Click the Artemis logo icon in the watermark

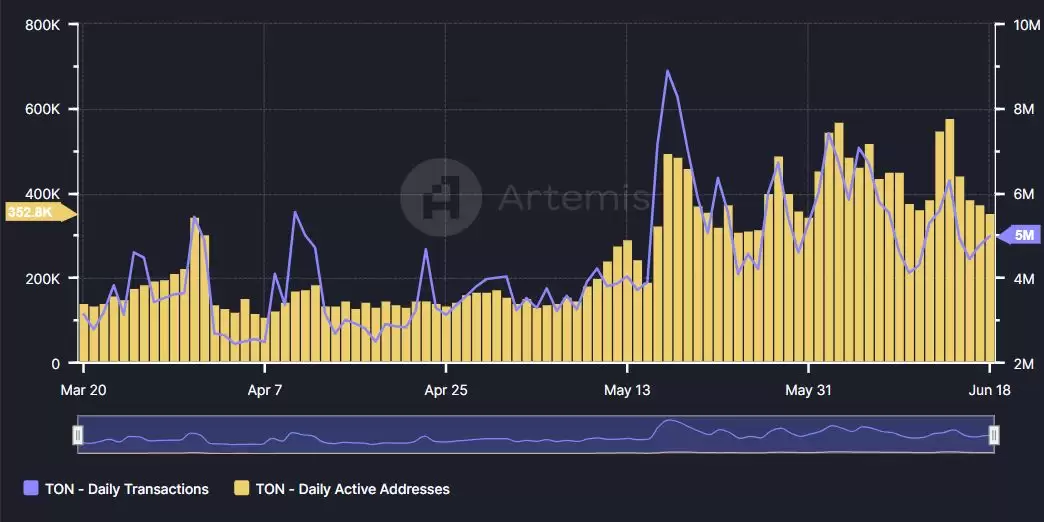tap(440, 193)
